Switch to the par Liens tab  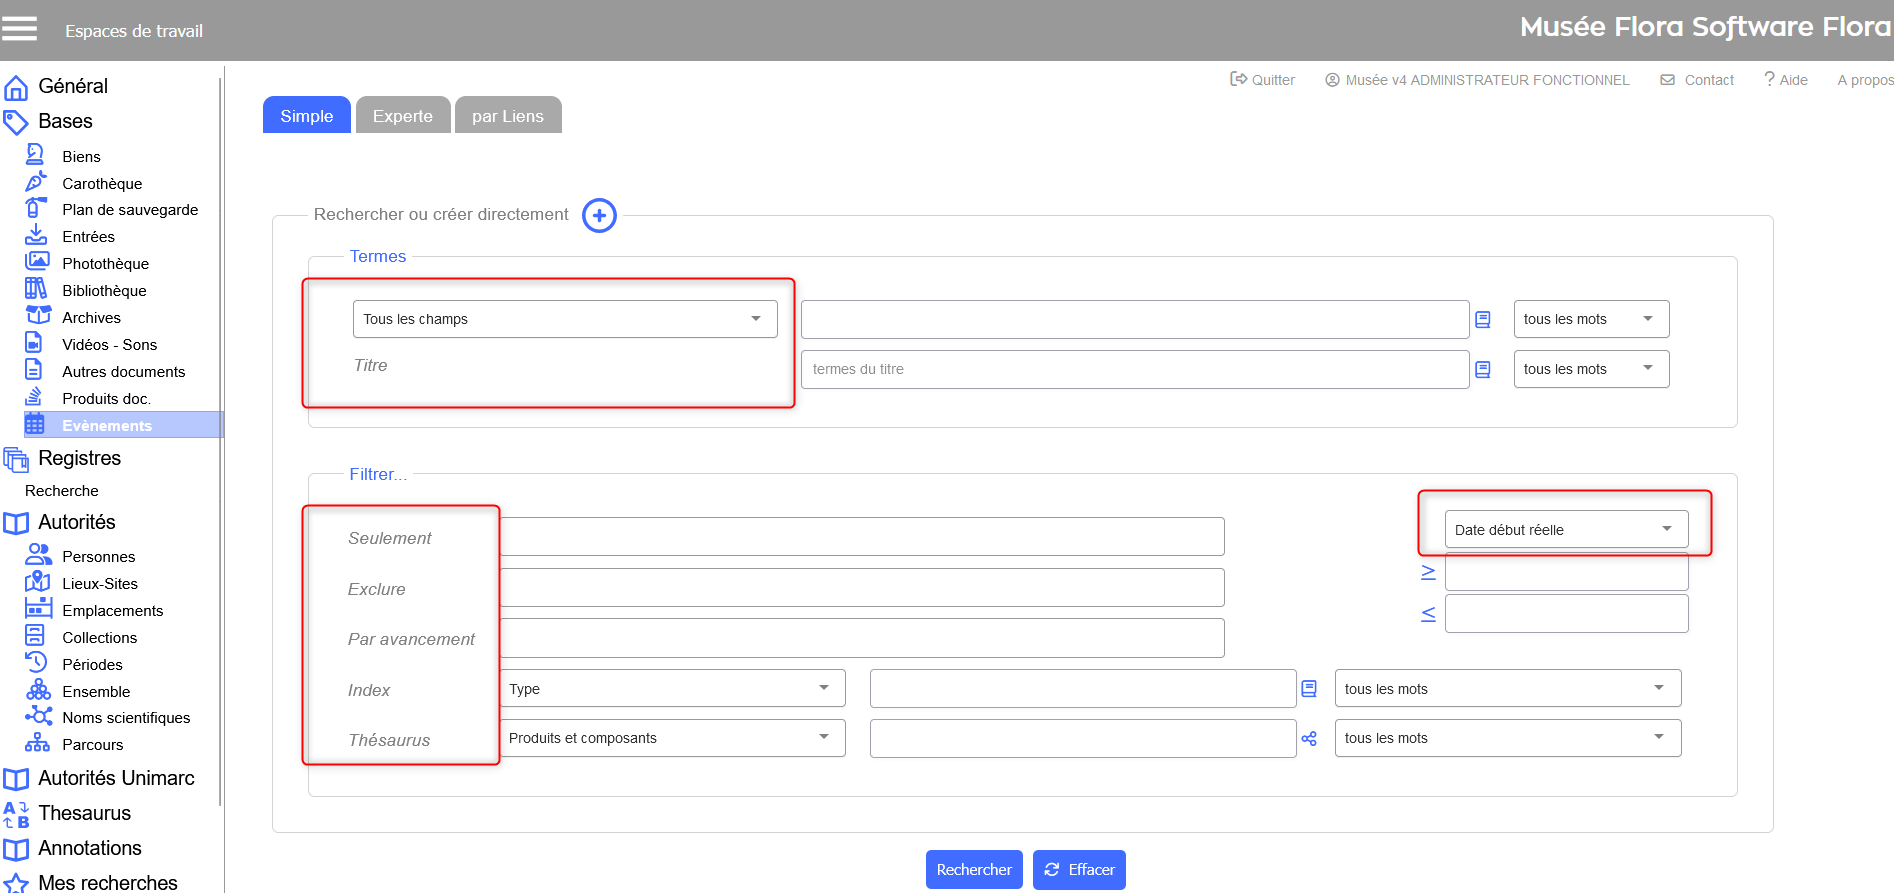click(x=507, y=116)
